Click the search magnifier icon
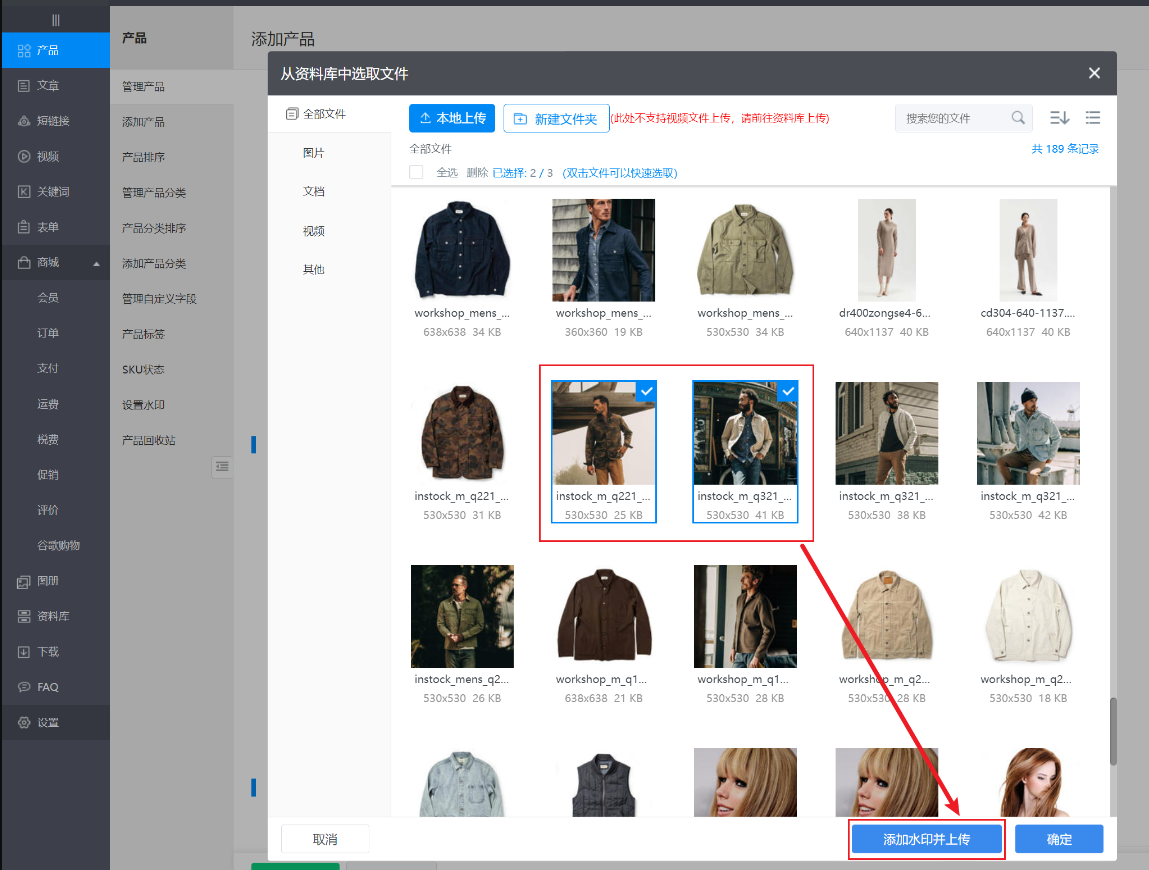This screenshot has height=870, width=1149. click(1018, 118)
